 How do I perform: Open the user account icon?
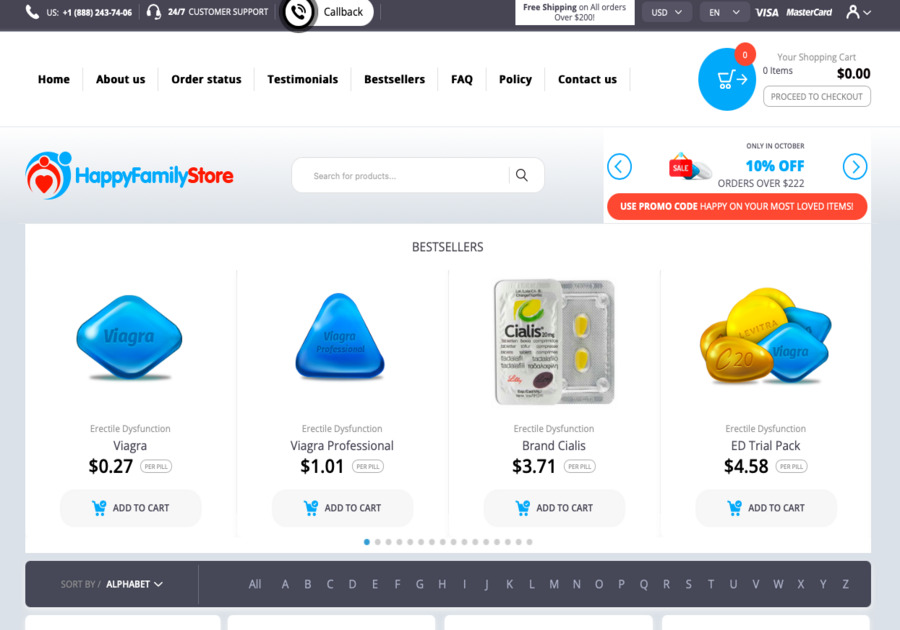[858, 12]
